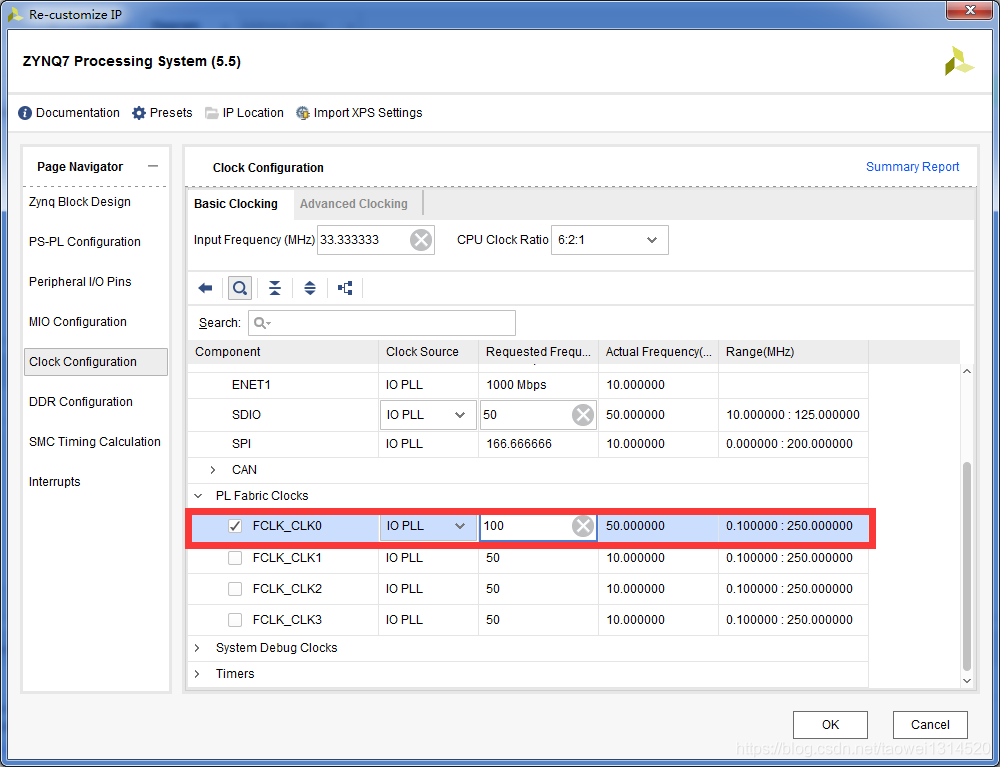Click the Collapse All toolbar icon
Viewport: 1000px width, 767px height.
coord(275,288)
